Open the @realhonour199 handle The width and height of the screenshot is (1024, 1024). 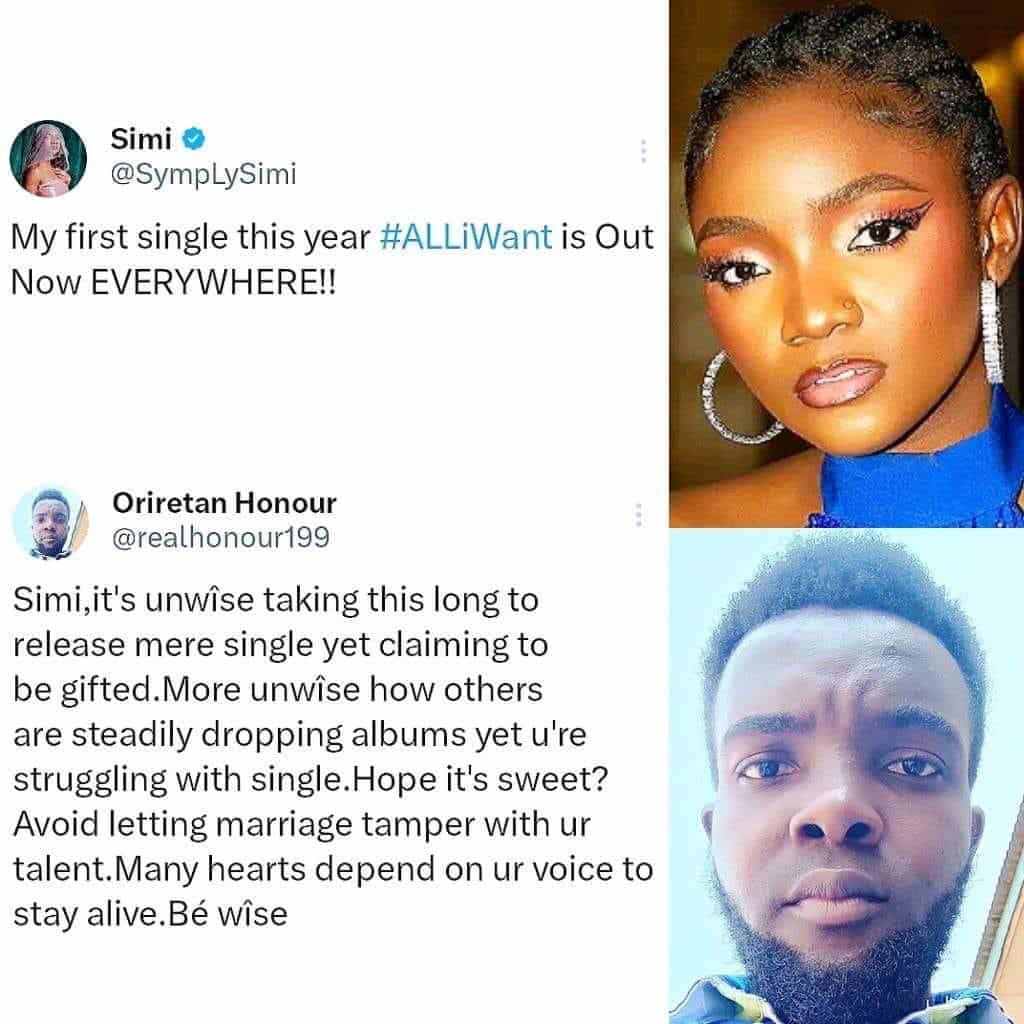click(x=221, y=537)
